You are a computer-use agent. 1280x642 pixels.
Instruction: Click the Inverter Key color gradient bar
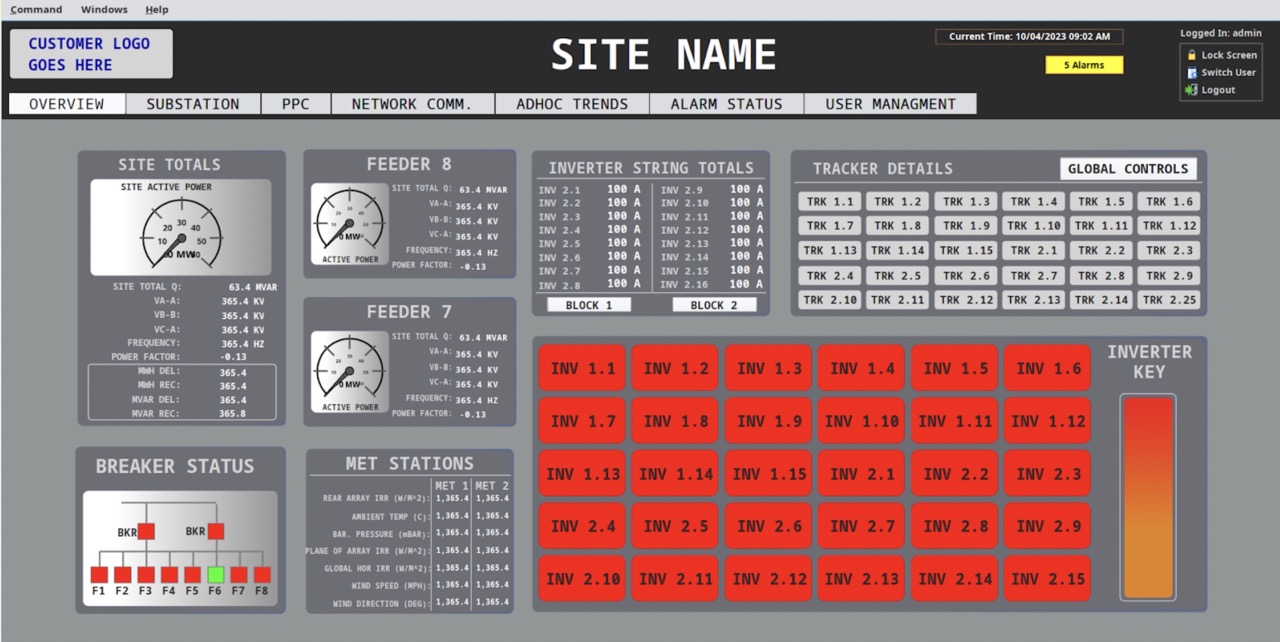point(1148,497)
